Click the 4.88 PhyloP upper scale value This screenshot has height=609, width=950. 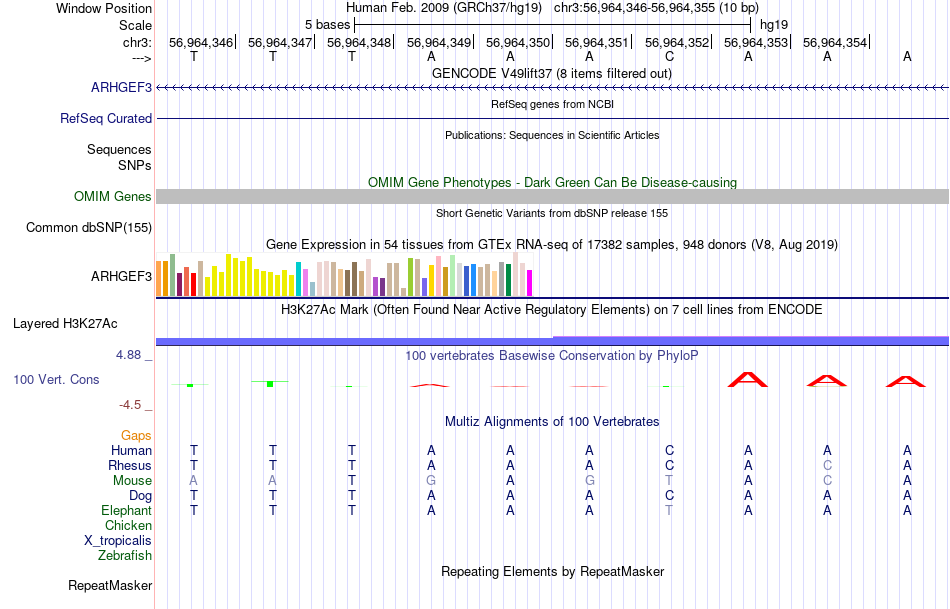pos(128,355)
